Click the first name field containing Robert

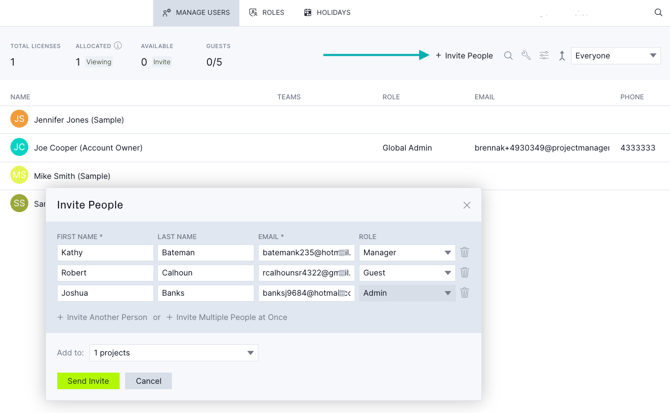tap(105, 272)
